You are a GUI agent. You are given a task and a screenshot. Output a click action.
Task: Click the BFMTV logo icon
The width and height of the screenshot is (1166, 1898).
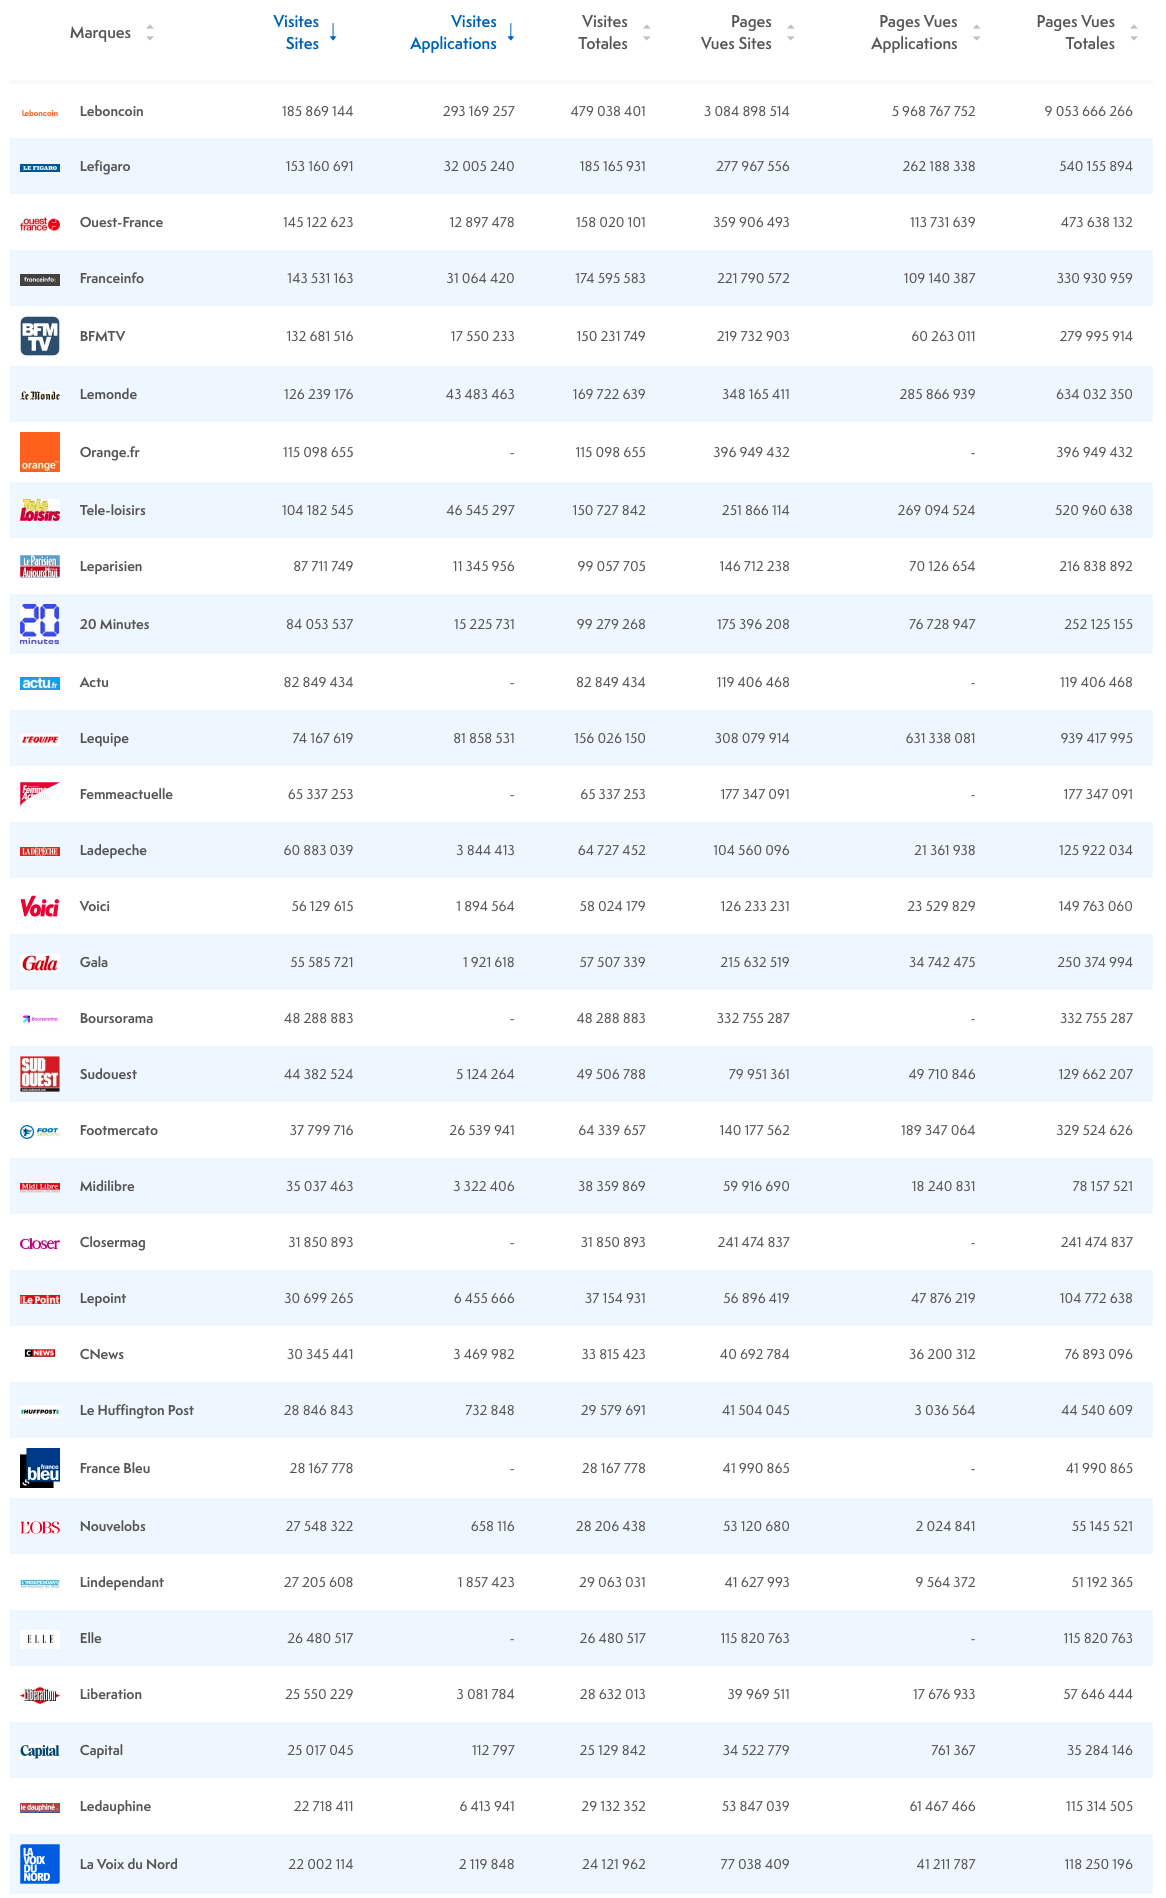(40, 336)
